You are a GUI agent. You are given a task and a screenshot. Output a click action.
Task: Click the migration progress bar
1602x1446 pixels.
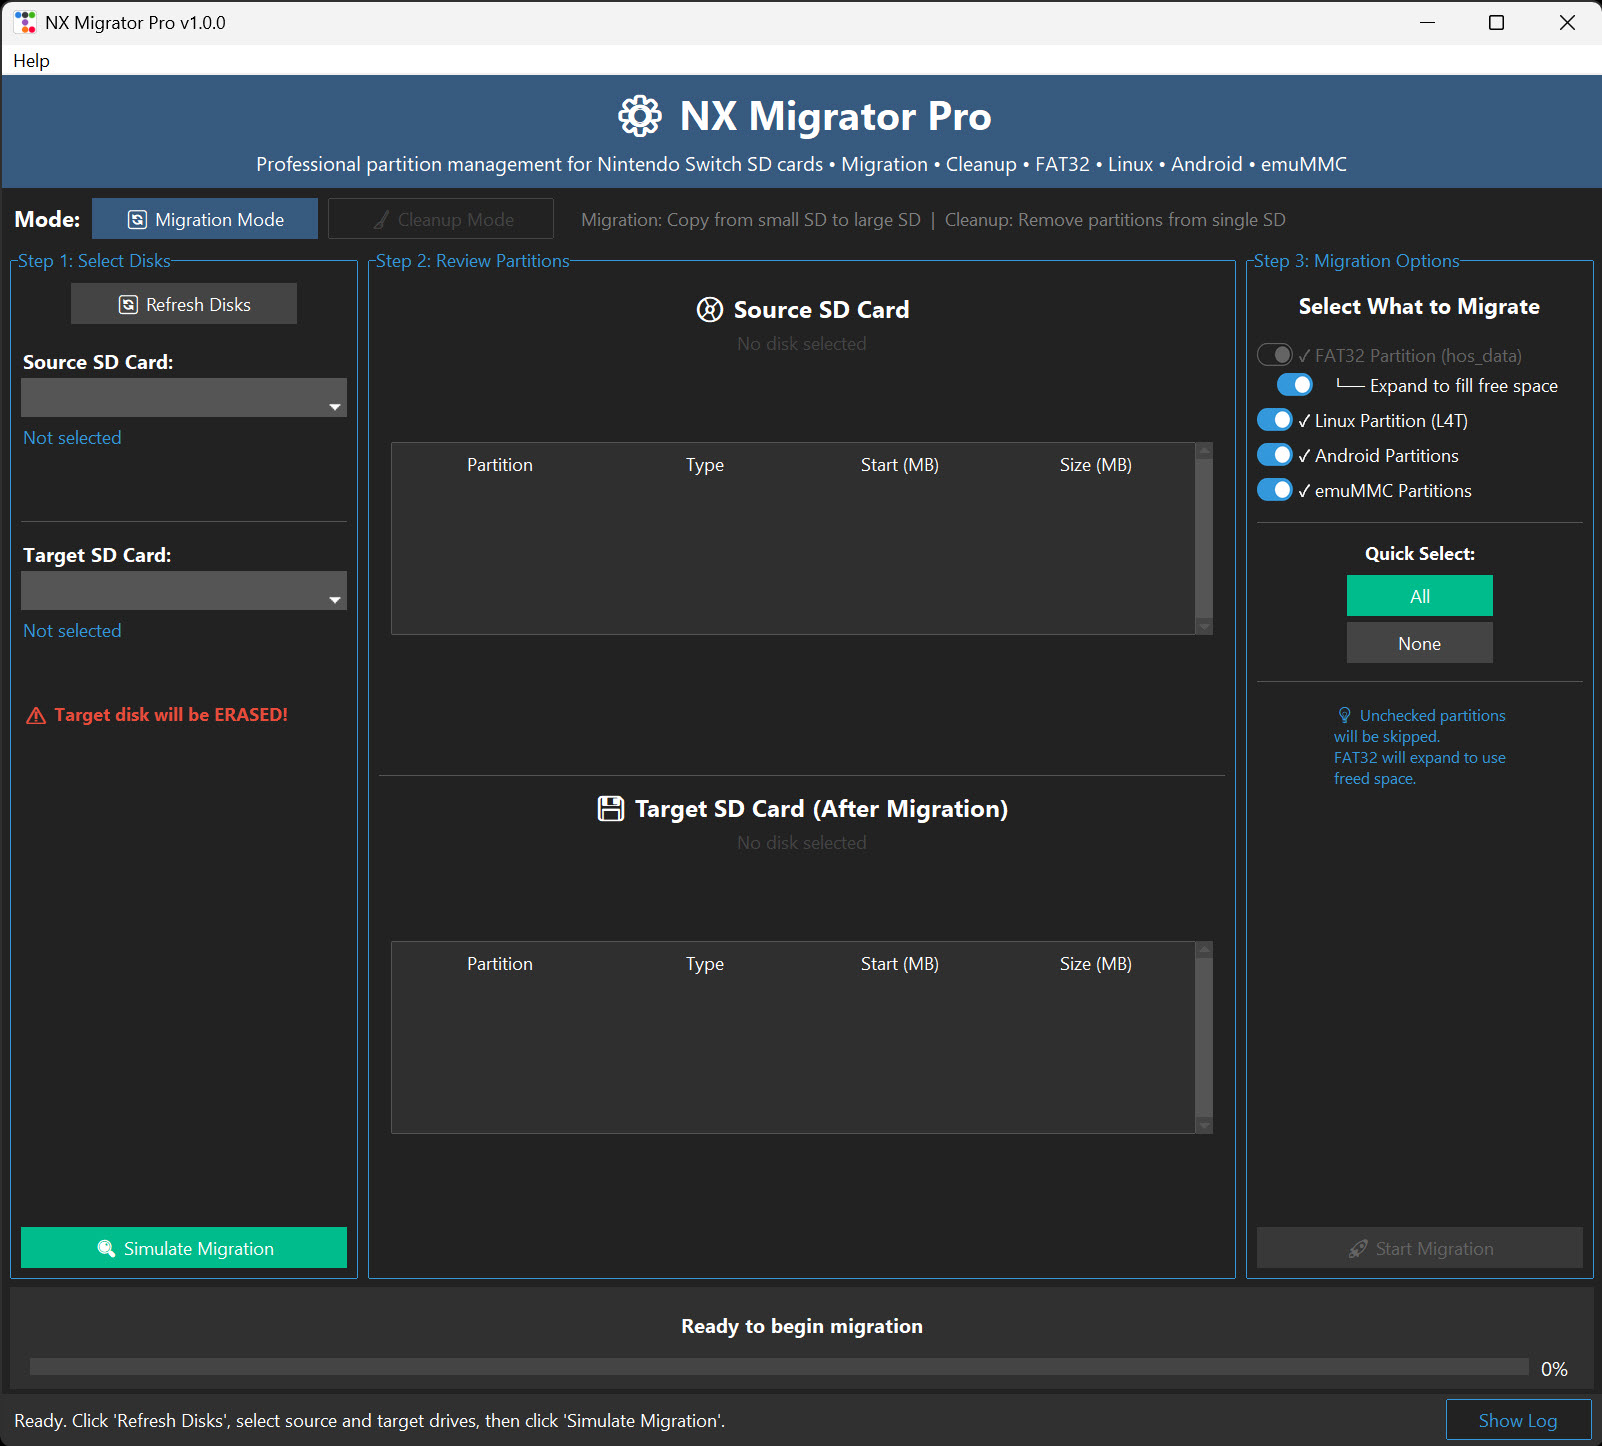[x=778, y=1367]
